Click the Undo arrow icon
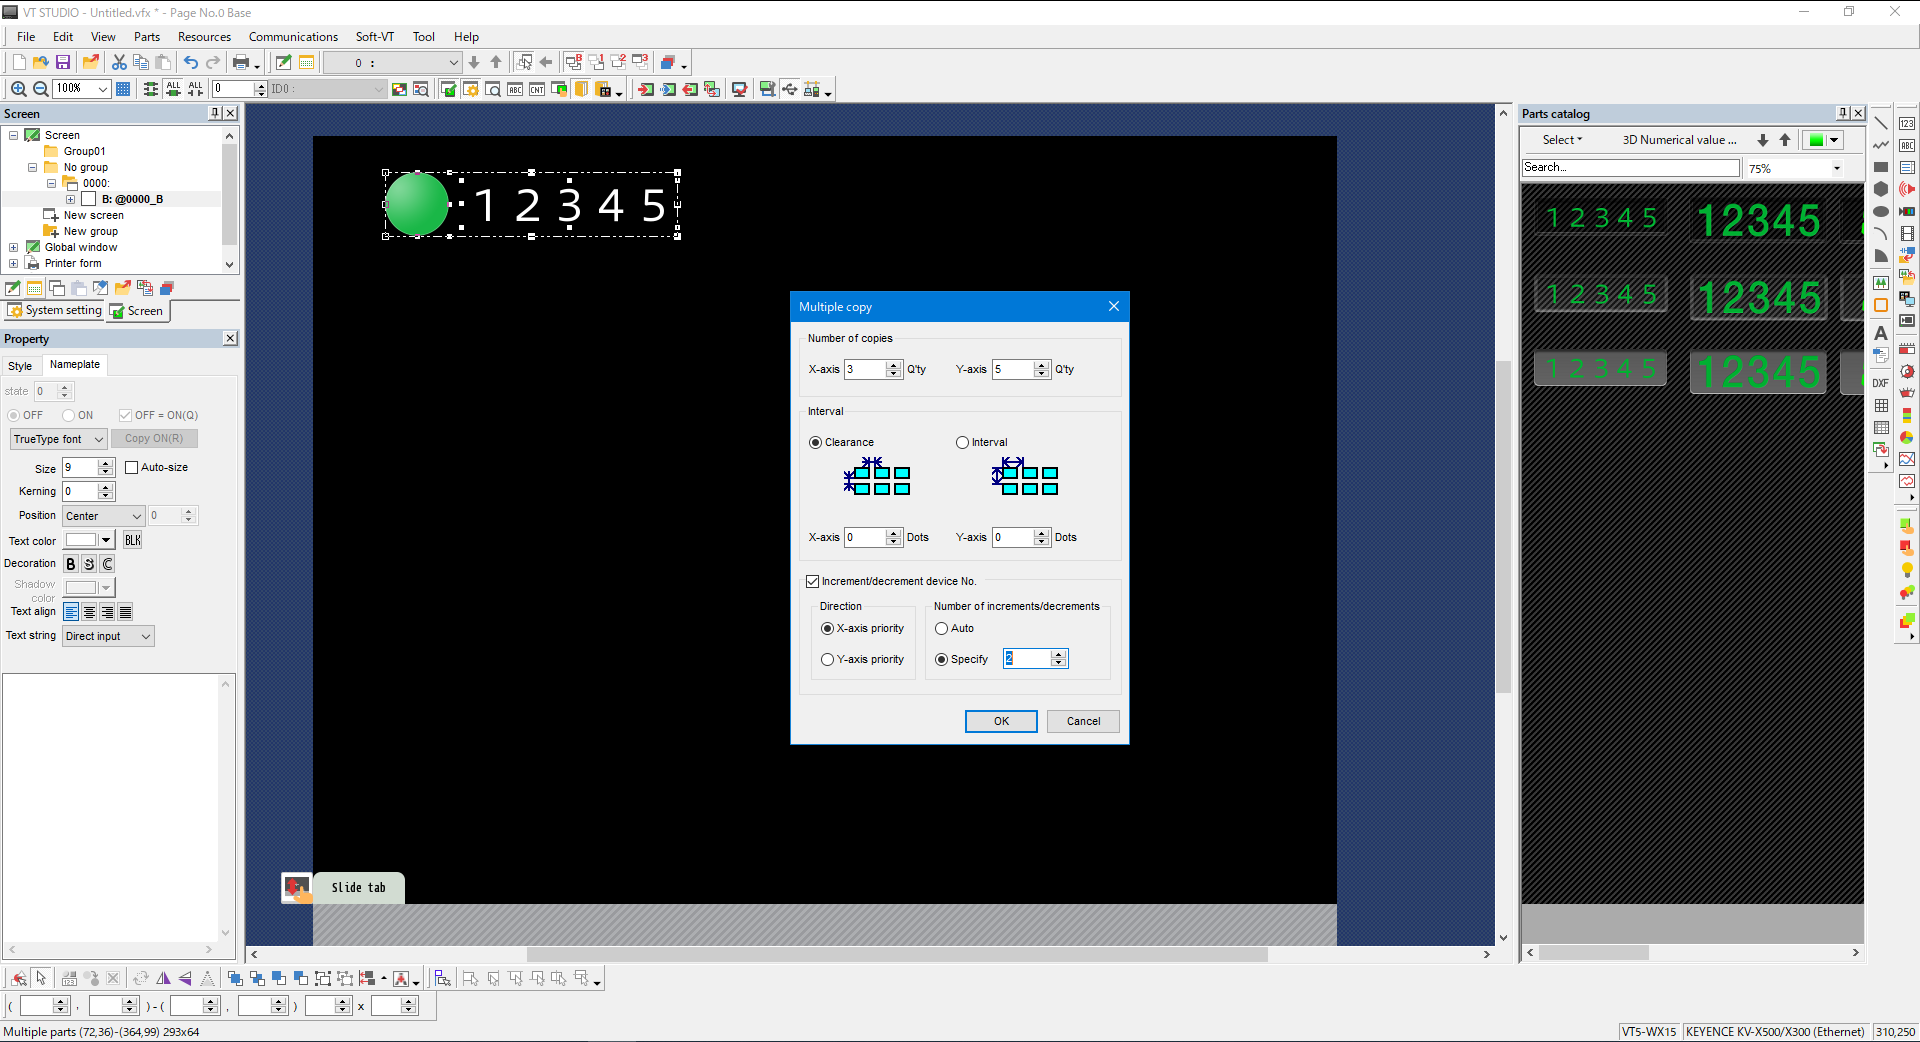Image resolution: width=1920 pixels, height=1042 pixels. (x=190, y=62)
